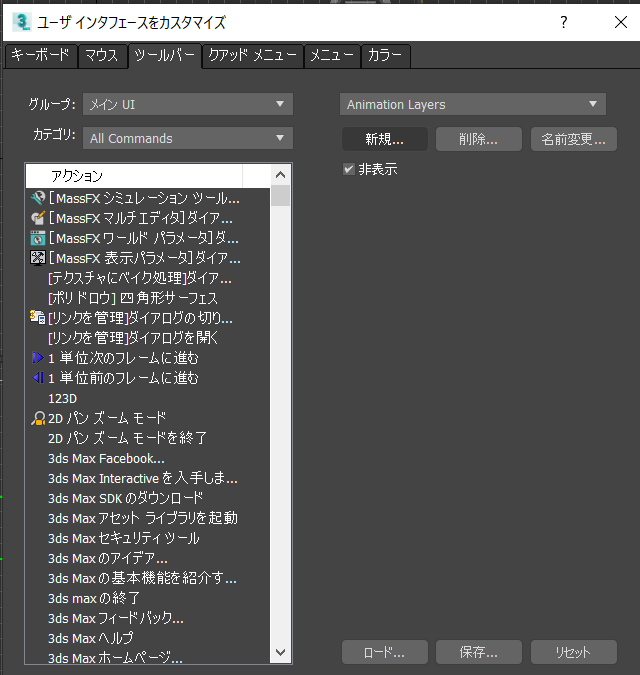Click the 削除... button
The width and height of the screenshot is (640, 675).
click(479, 139)
